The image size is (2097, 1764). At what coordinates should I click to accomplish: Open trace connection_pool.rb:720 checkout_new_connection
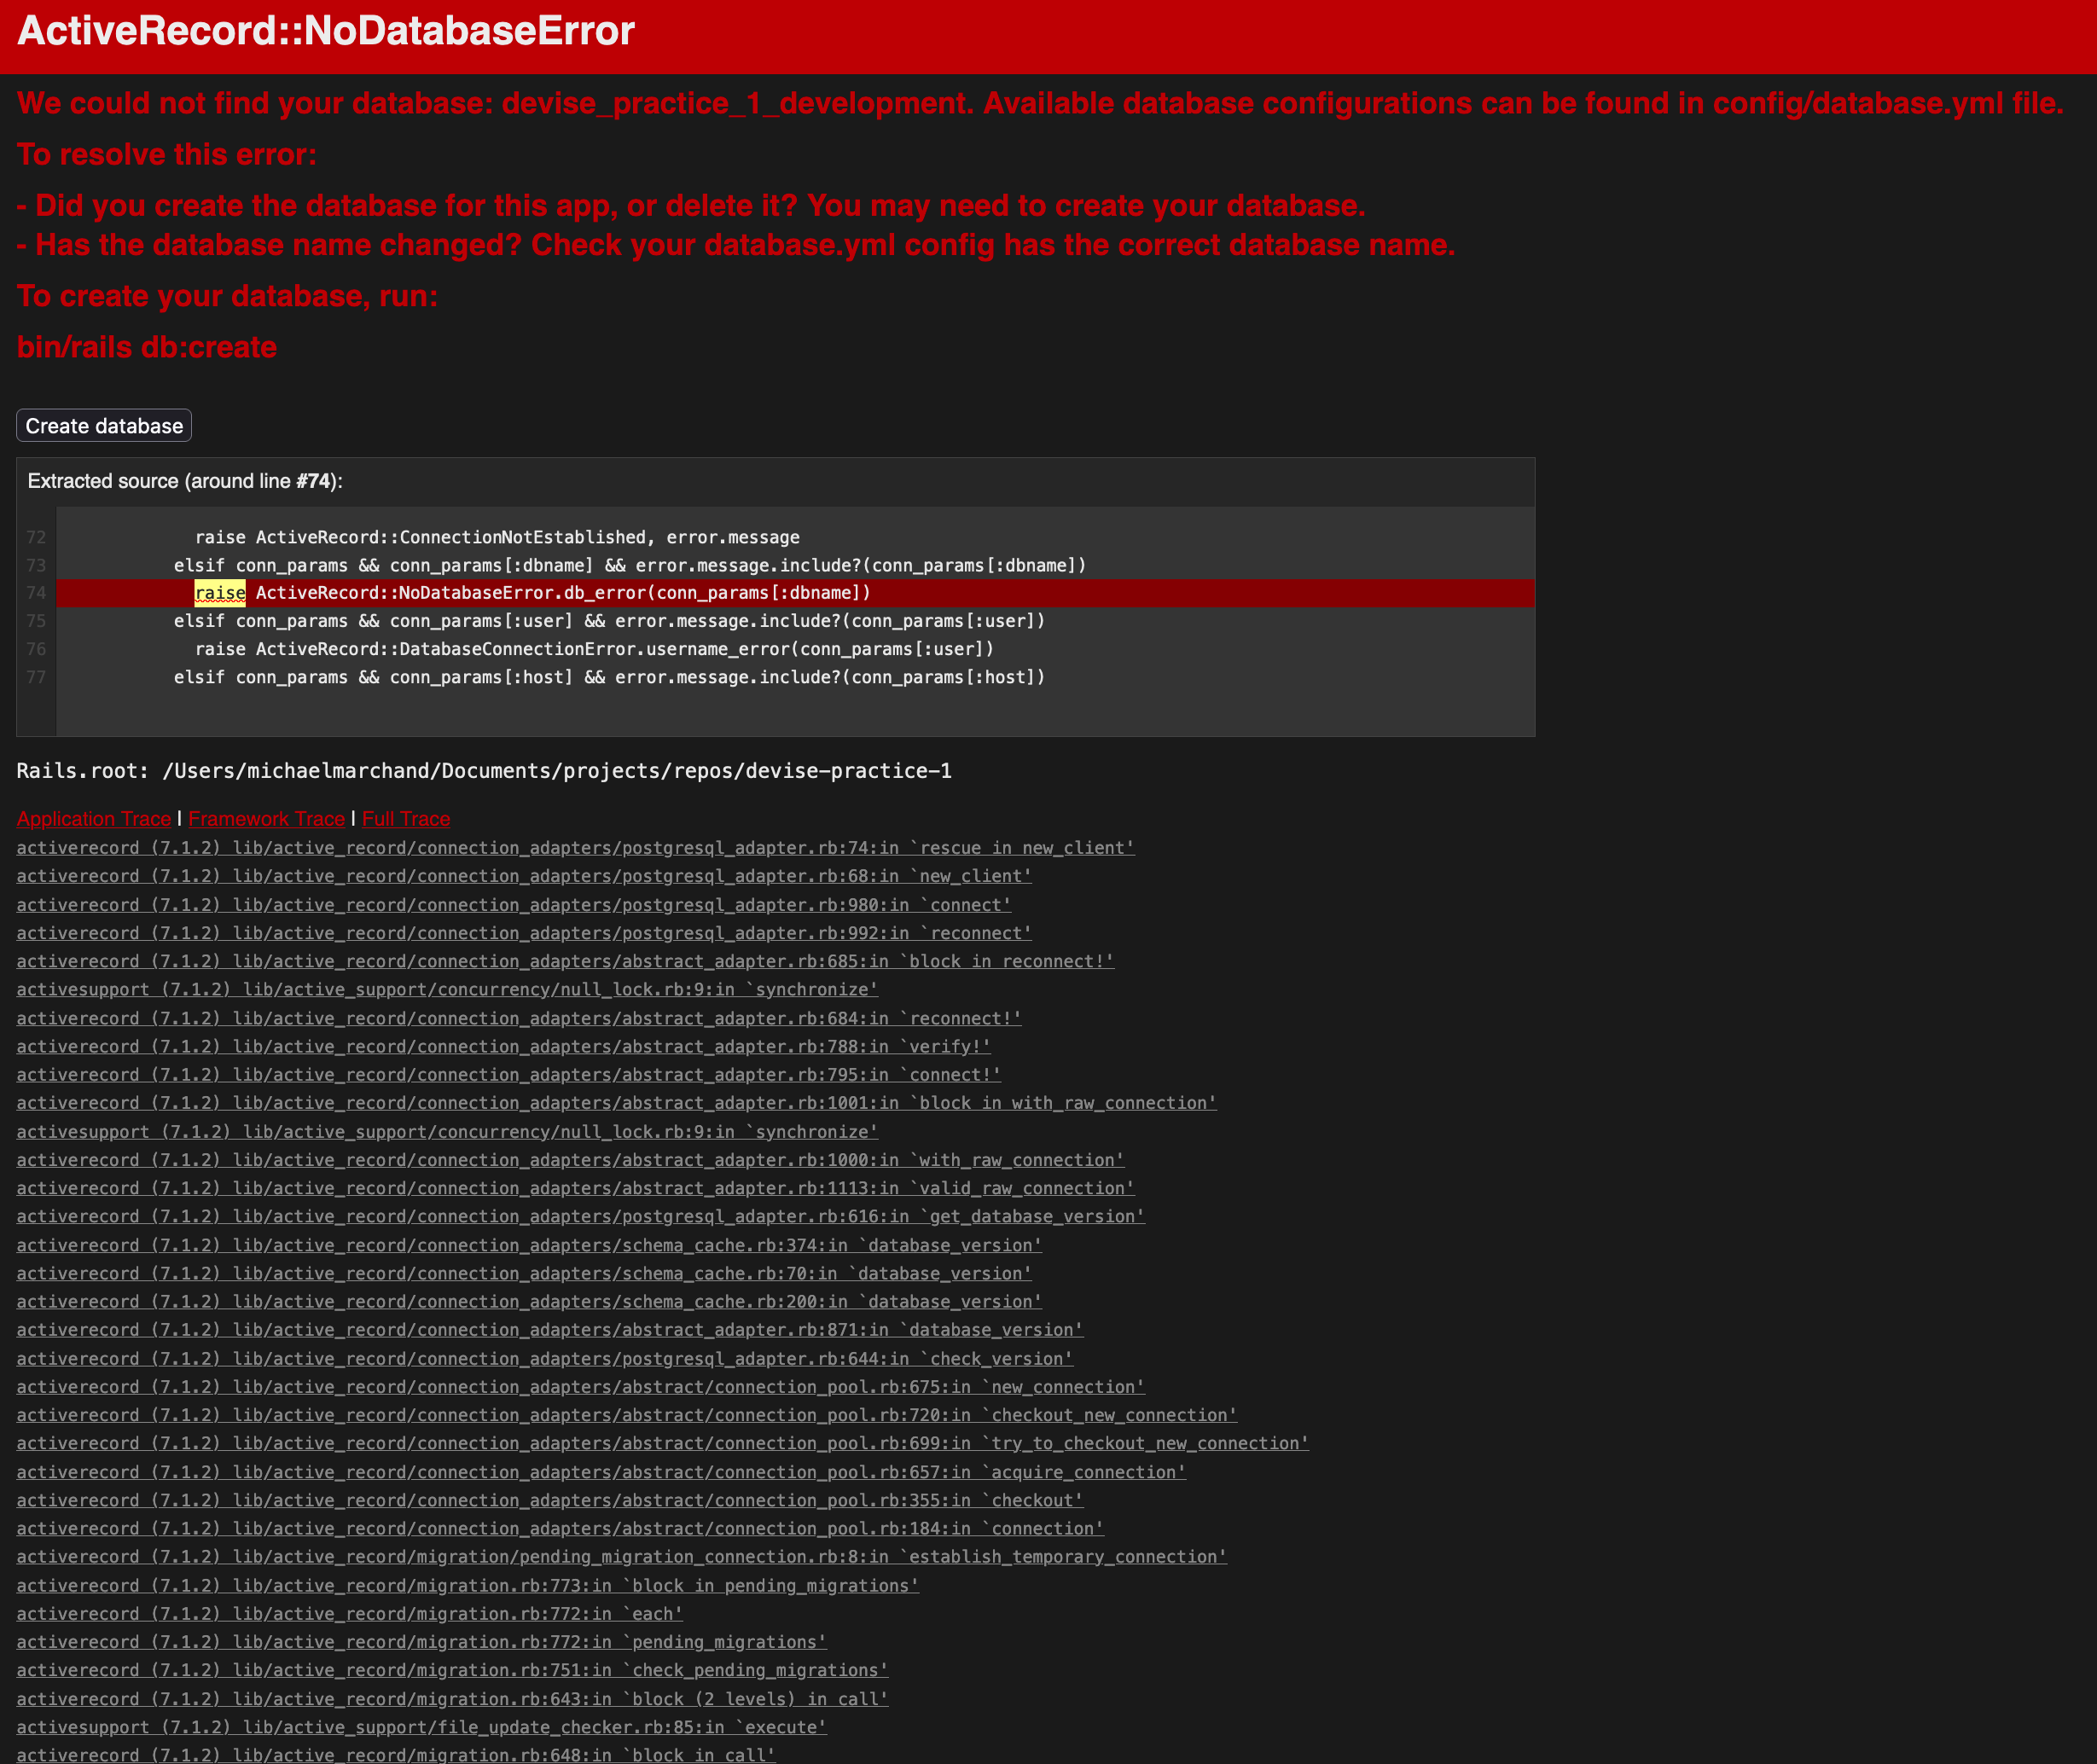[x=627, y=1415]
